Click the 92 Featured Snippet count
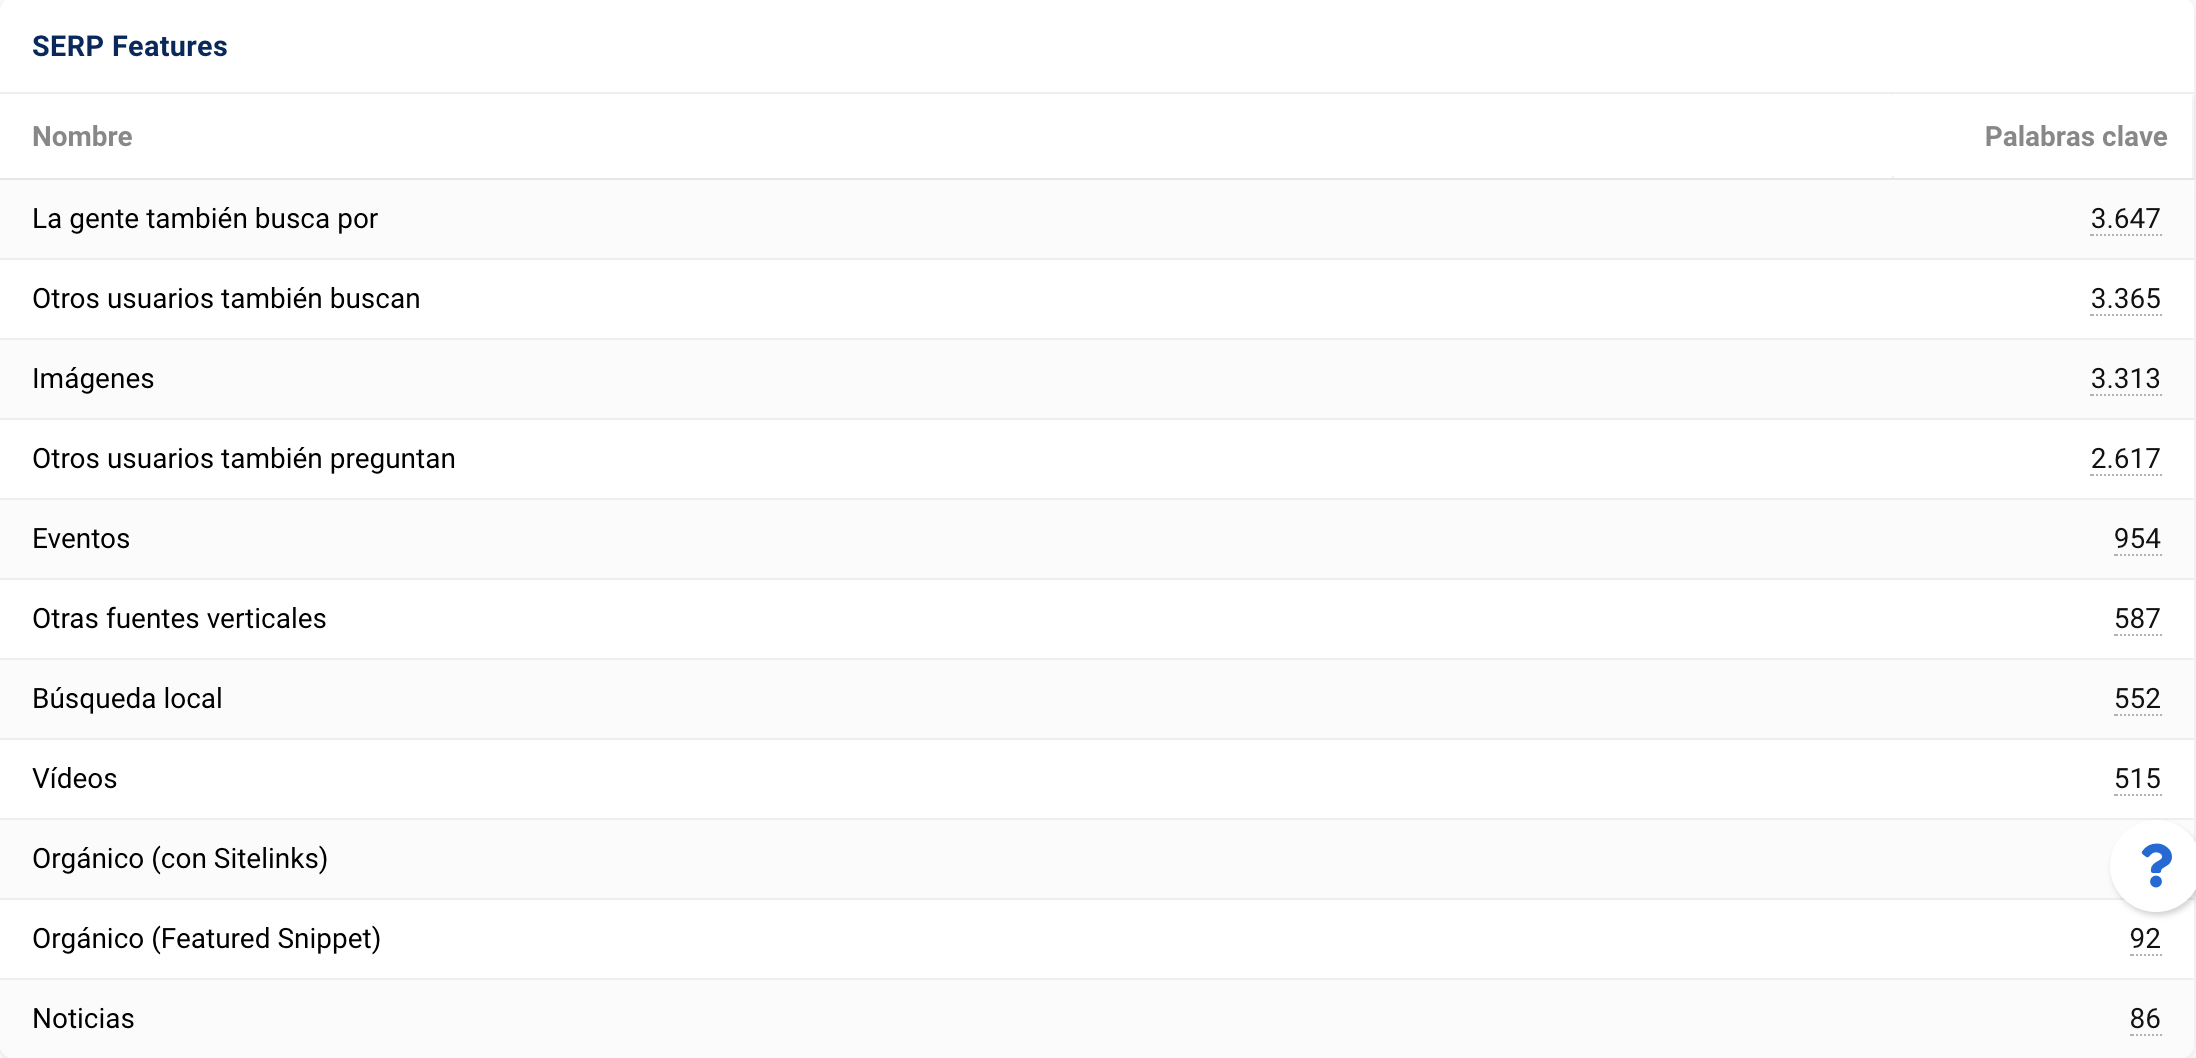This screenshot has width=2196, height=1058. click(2145, 939)
